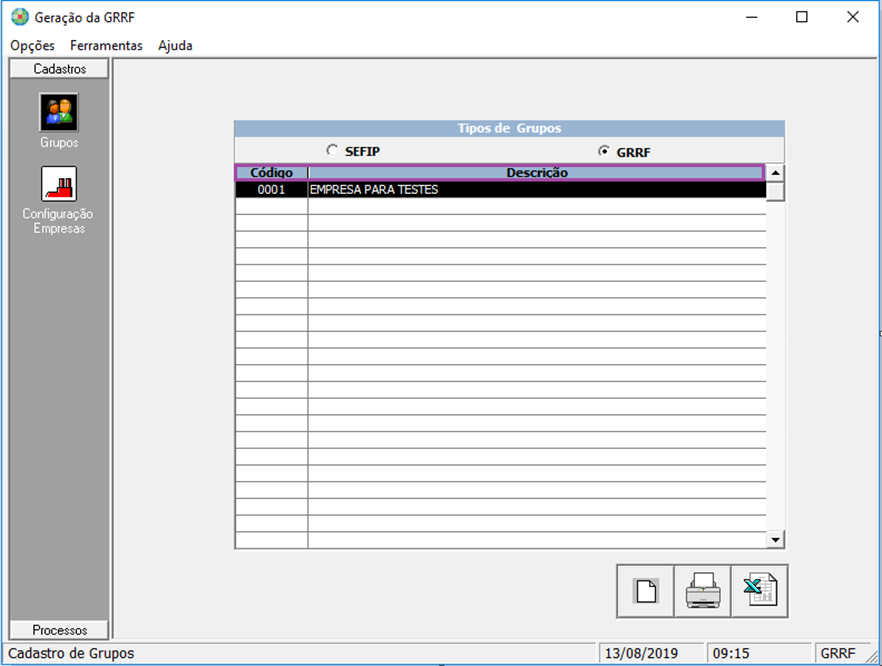Close the Geração da GRRF window
882x666 pixels.
tap(853, 17)
